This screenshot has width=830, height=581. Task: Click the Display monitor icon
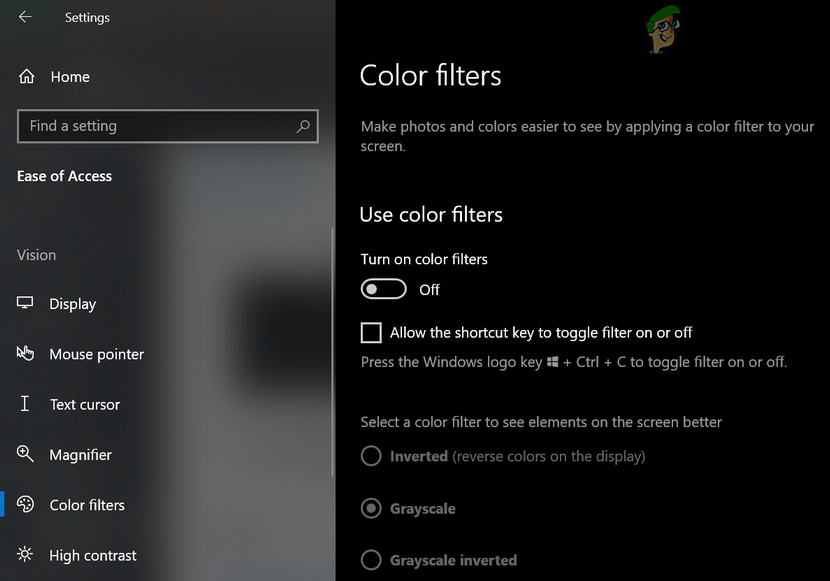[26, 304]
